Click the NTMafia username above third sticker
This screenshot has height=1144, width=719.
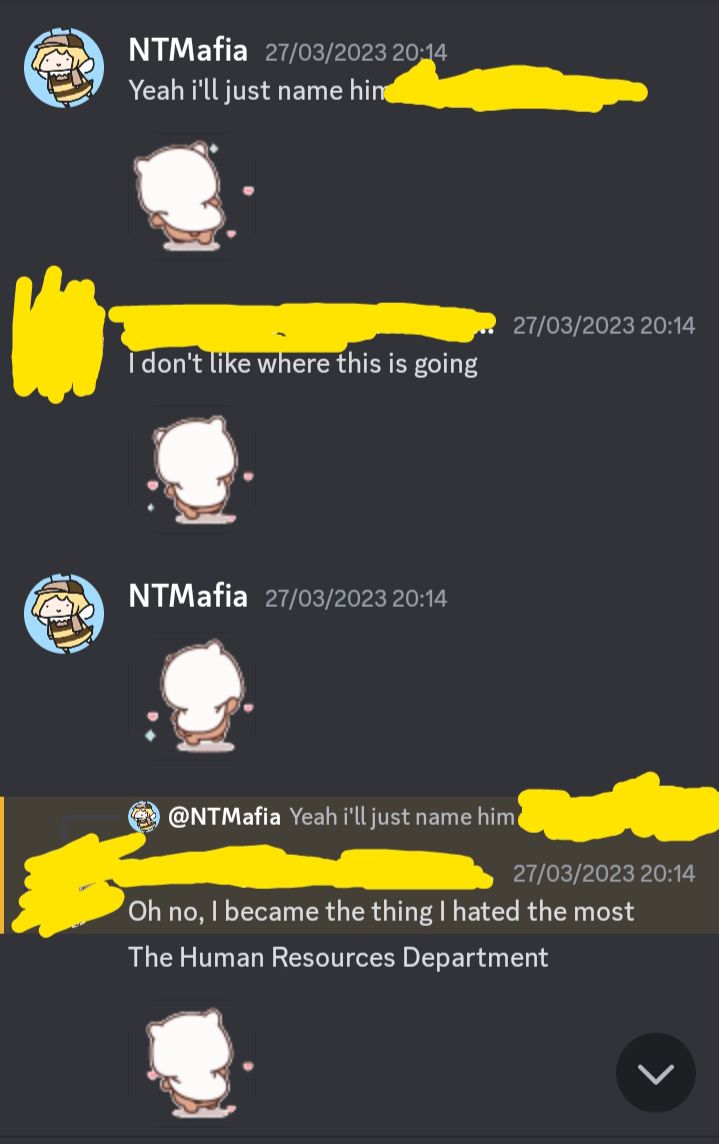tap(188, 596)
